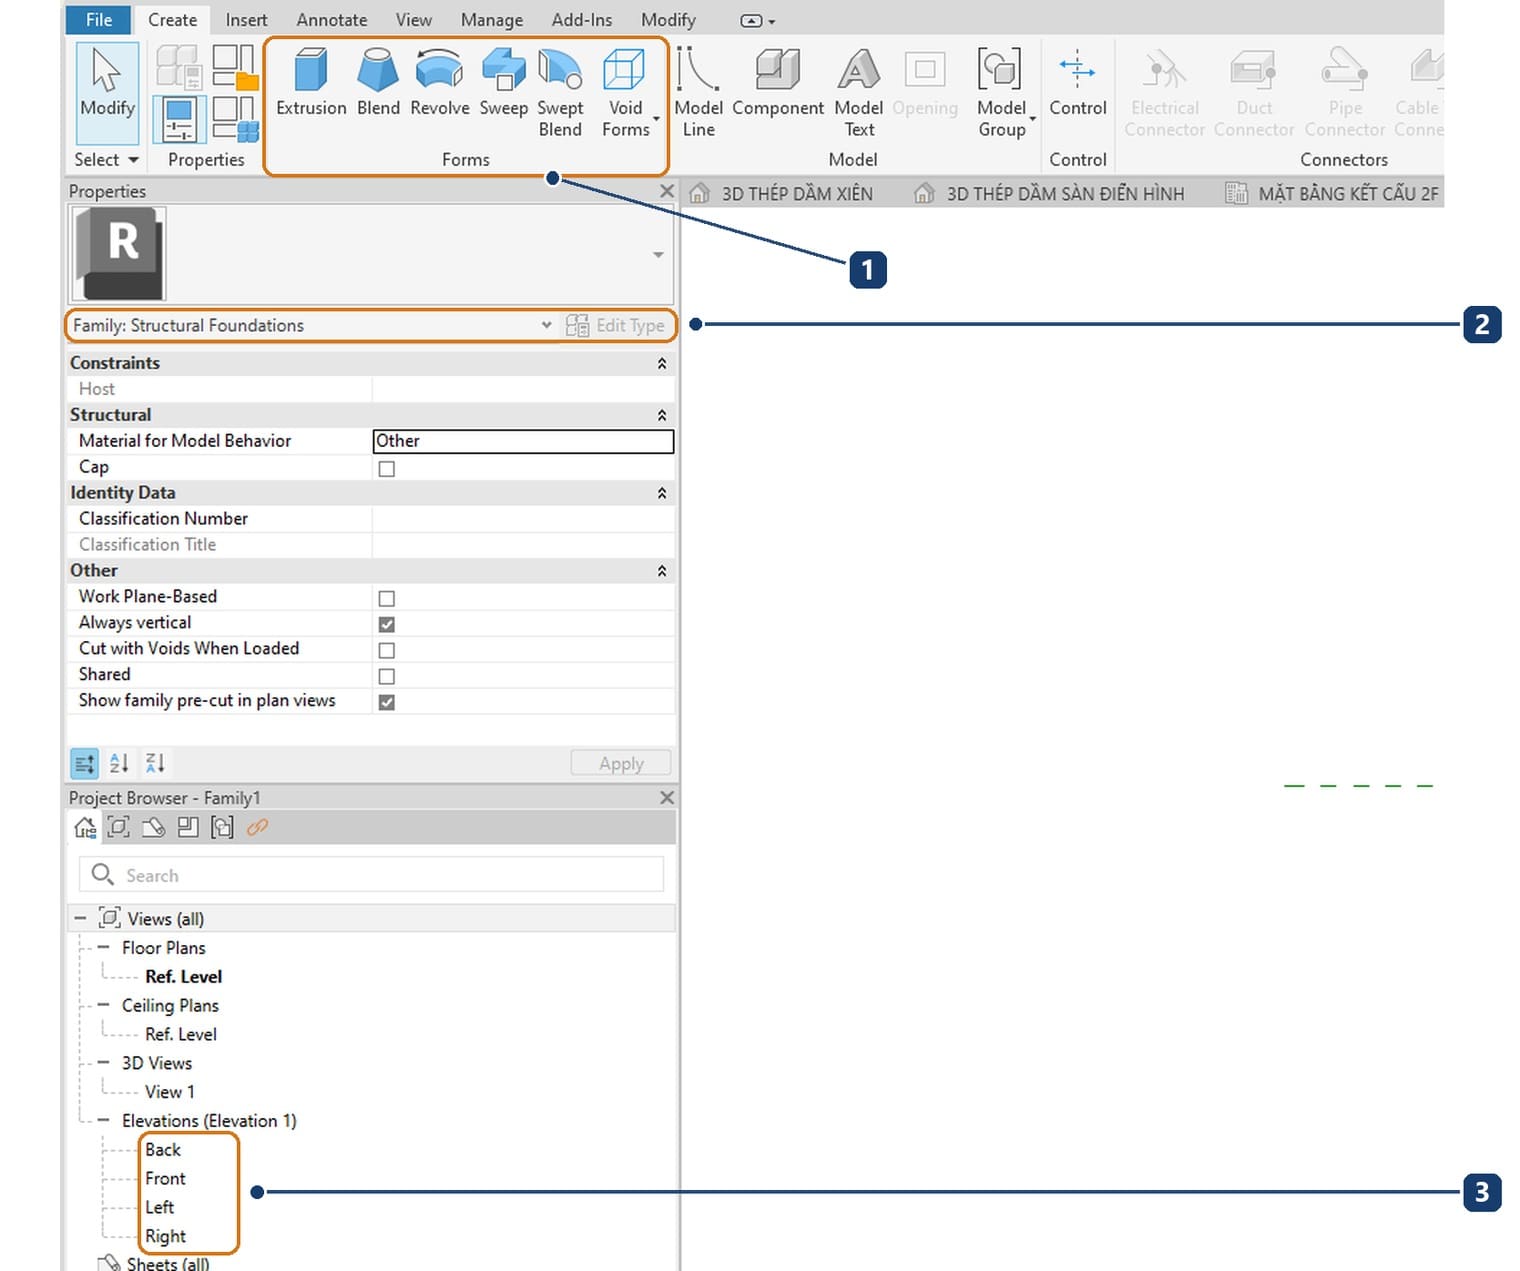This screenshot has height=1271, width=1520.
Task: Select the Model Text tool
Action: click(x=858, y=94)
